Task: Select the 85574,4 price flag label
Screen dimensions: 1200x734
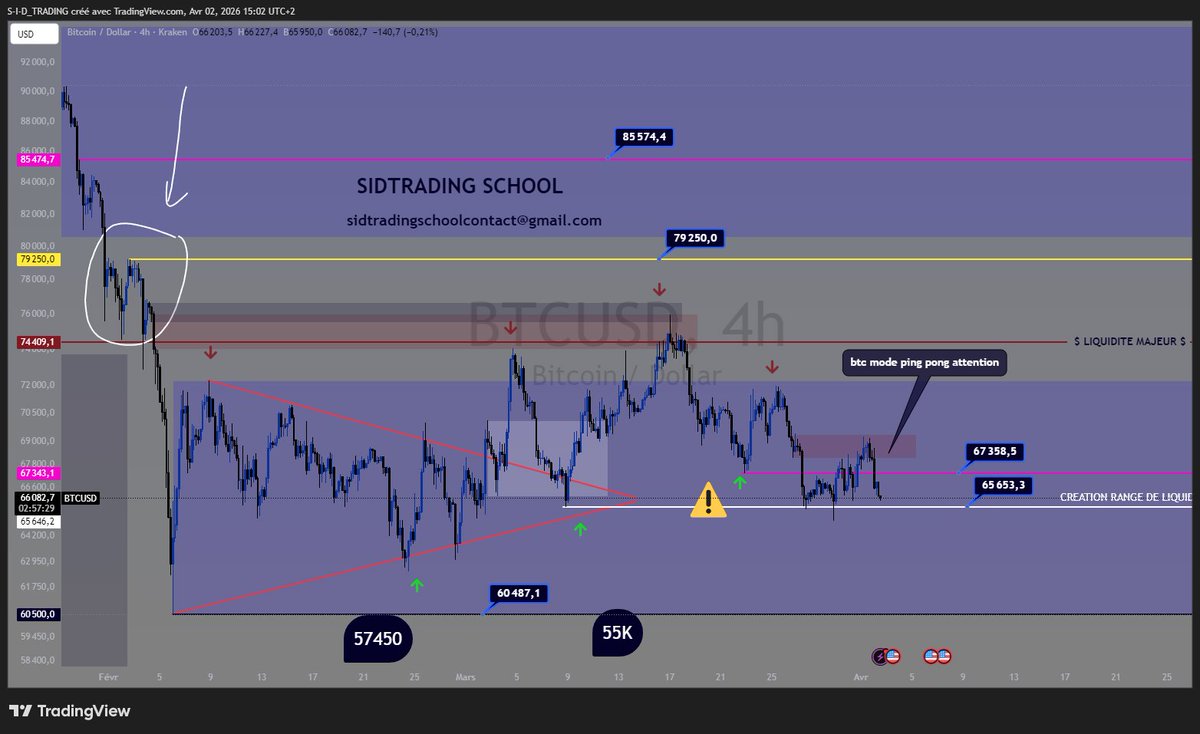Action: pyautogui.click(x=645, y=137)
